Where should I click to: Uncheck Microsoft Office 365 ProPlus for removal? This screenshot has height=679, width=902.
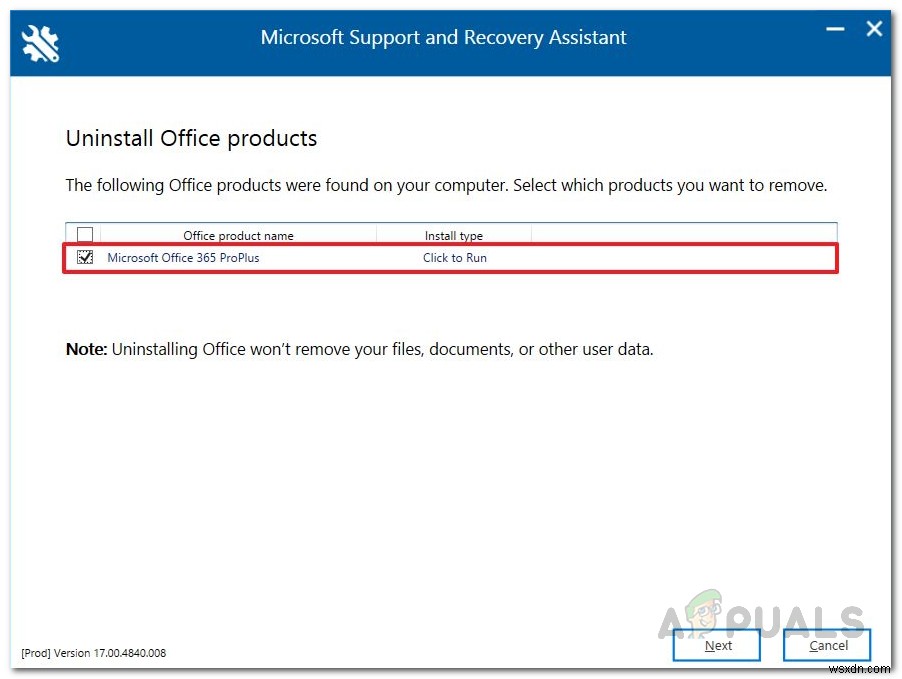(85, 257)
